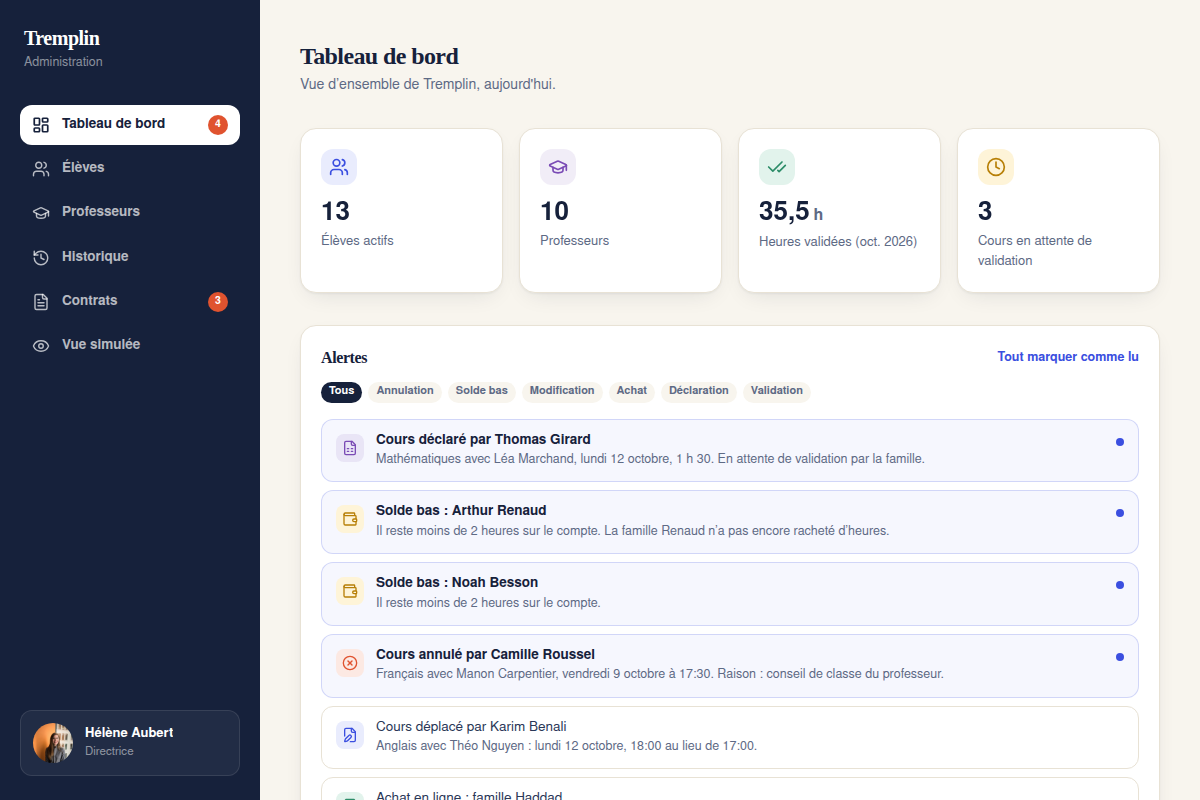Screen dimensions: 1200x800
Task: Click the Historique clock icon
Action: click(x=41, y=257)
